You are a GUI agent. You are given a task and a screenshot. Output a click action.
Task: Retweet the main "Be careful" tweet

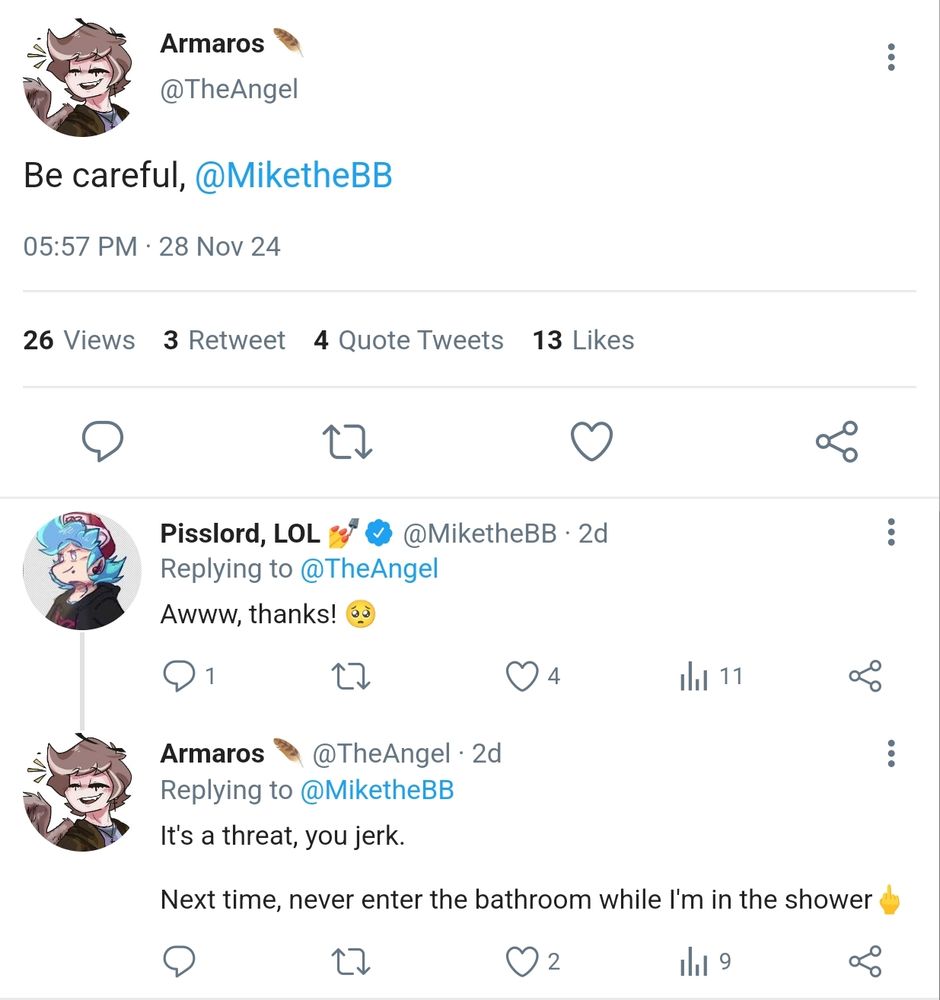point(347,441)
